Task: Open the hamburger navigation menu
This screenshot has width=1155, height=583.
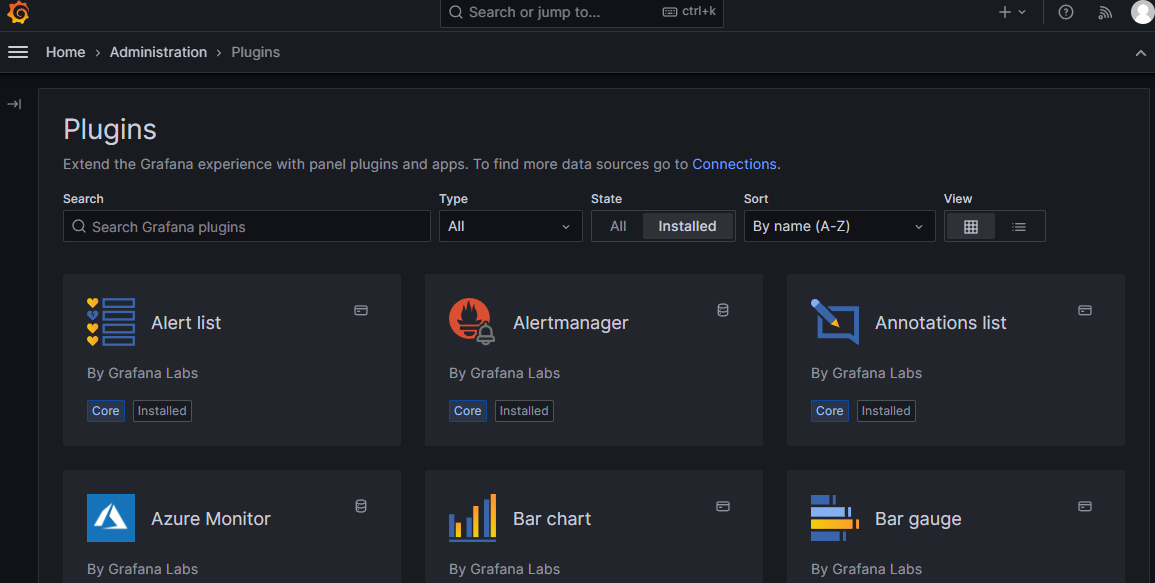Action: pos(18,52)
